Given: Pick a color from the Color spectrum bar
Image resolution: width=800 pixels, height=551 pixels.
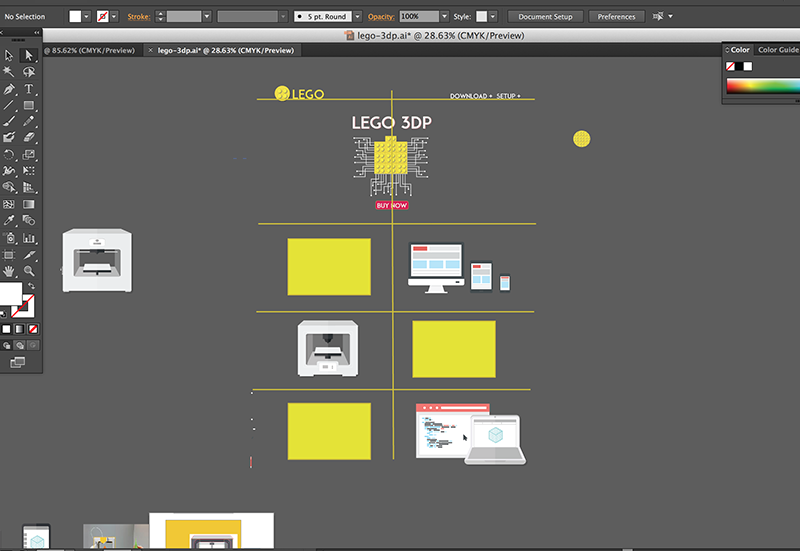Looking at the screenshot, I should coord(763,86).
